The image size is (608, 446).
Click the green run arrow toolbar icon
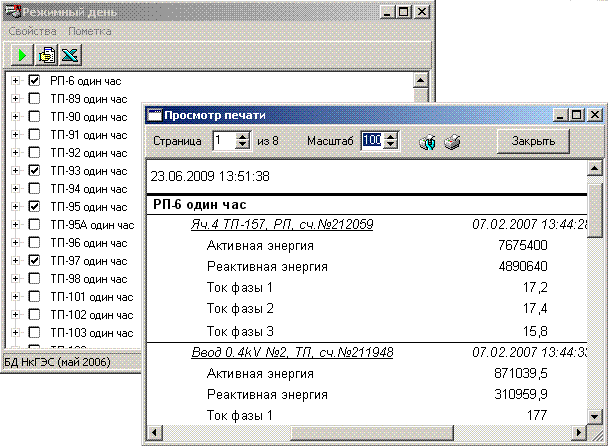[x=22, y=55]
